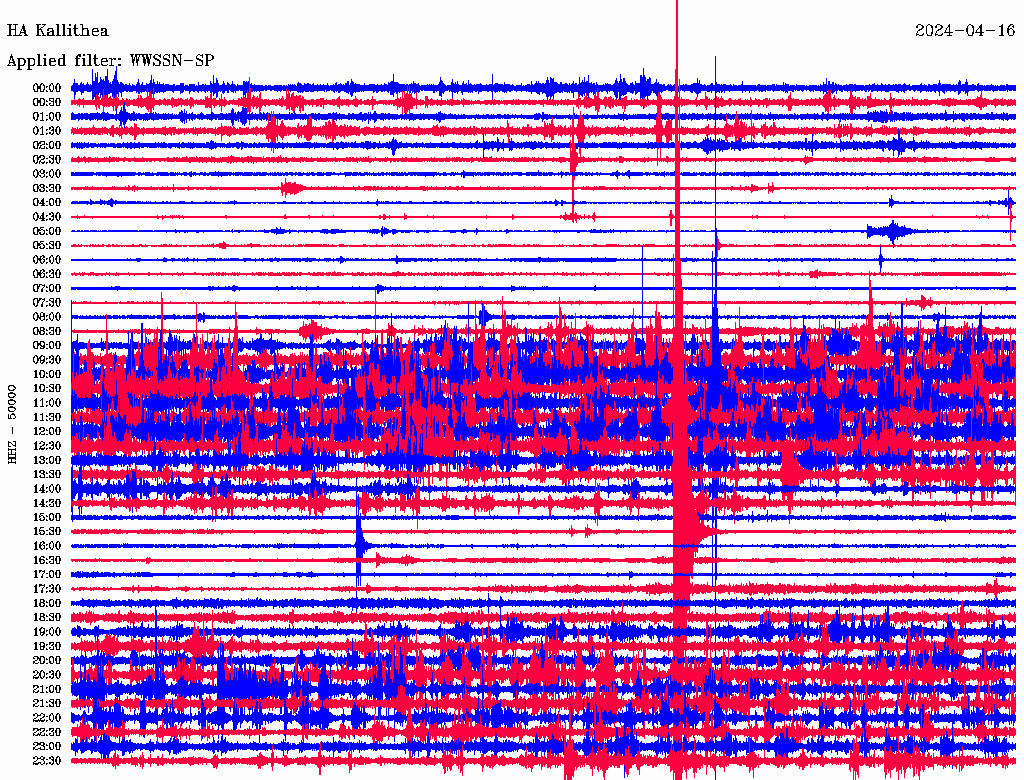The height and width of the screenshot is (780, 1024).
Task: Select the 10:00 time label
Action: pyautogui.click(x=47, y=374)
